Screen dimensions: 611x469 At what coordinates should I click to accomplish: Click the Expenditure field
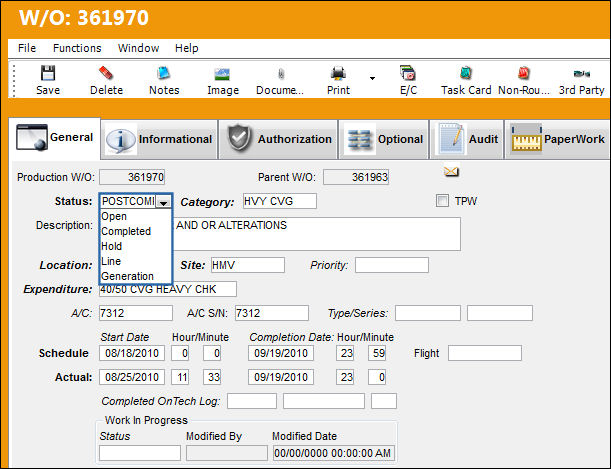point(168,289)
